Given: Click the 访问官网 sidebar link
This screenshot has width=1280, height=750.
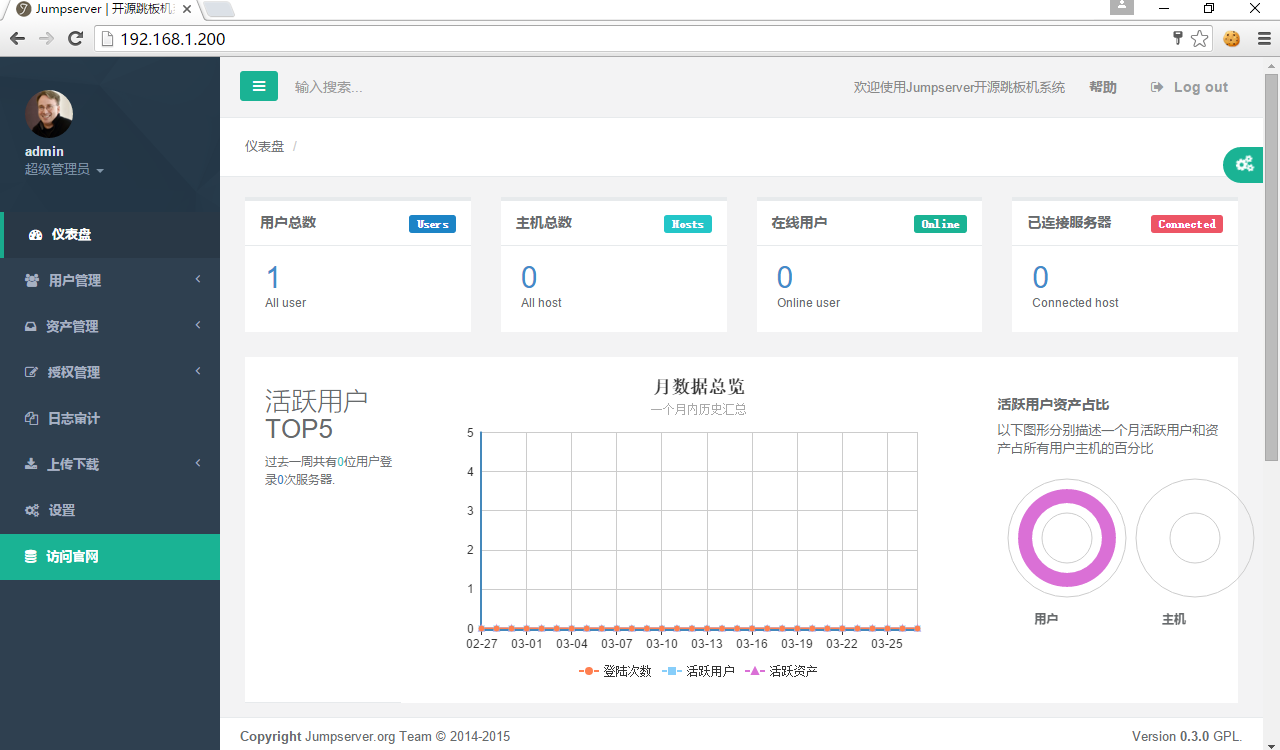Looking at the screenshot, I should coord(110,557).
